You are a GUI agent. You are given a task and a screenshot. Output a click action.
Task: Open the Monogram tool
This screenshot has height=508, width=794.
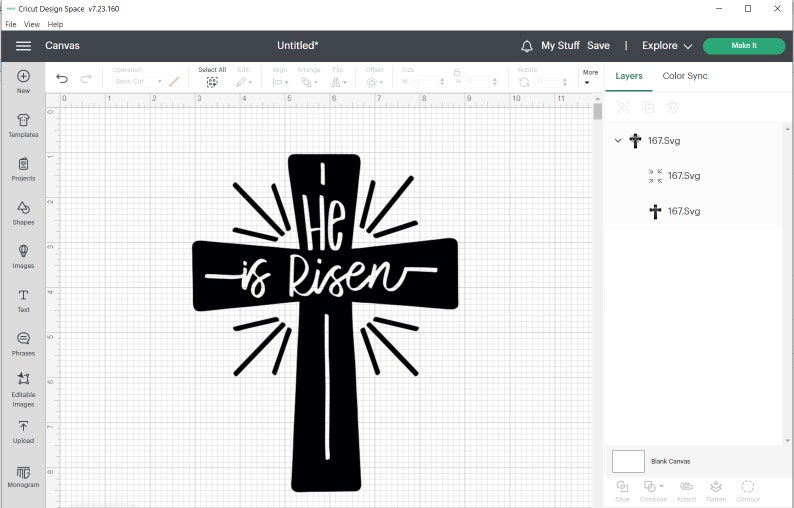pyautogui.click(x=23, y=476)
